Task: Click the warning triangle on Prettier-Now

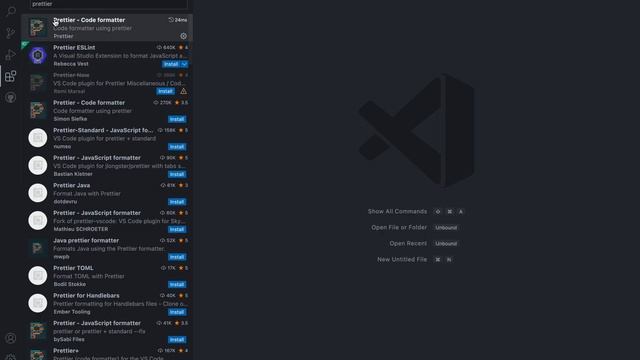Action: coord(183,91)
